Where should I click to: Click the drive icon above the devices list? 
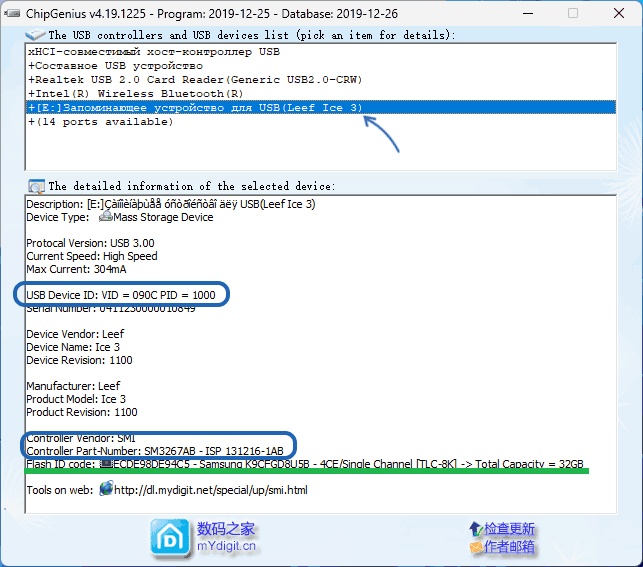pos(35,34)
